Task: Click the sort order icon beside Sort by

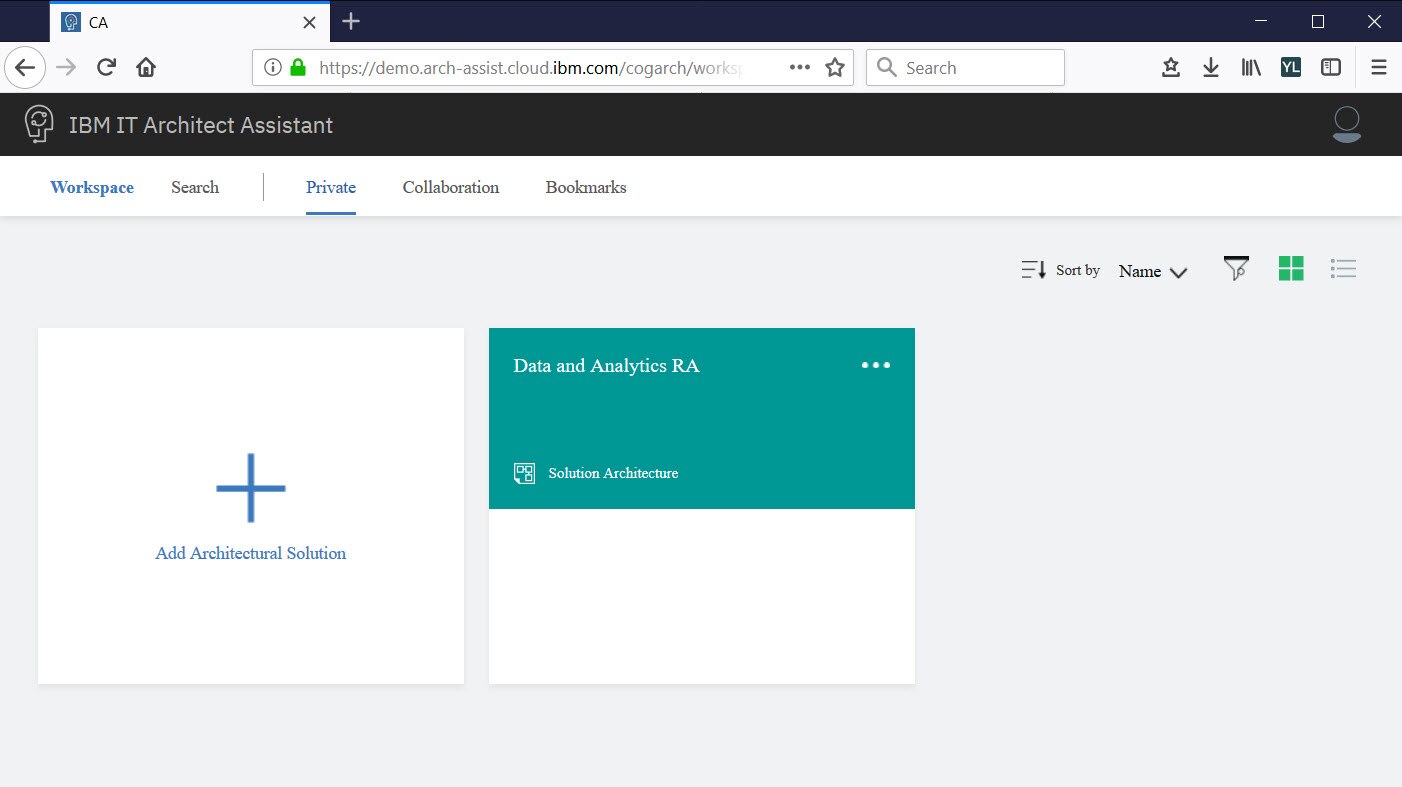Action: [x=1033, y=270]
